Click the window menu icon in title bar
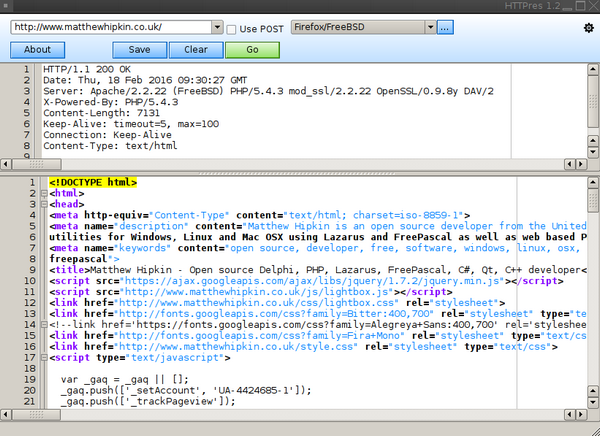 (x=5, y=6)
